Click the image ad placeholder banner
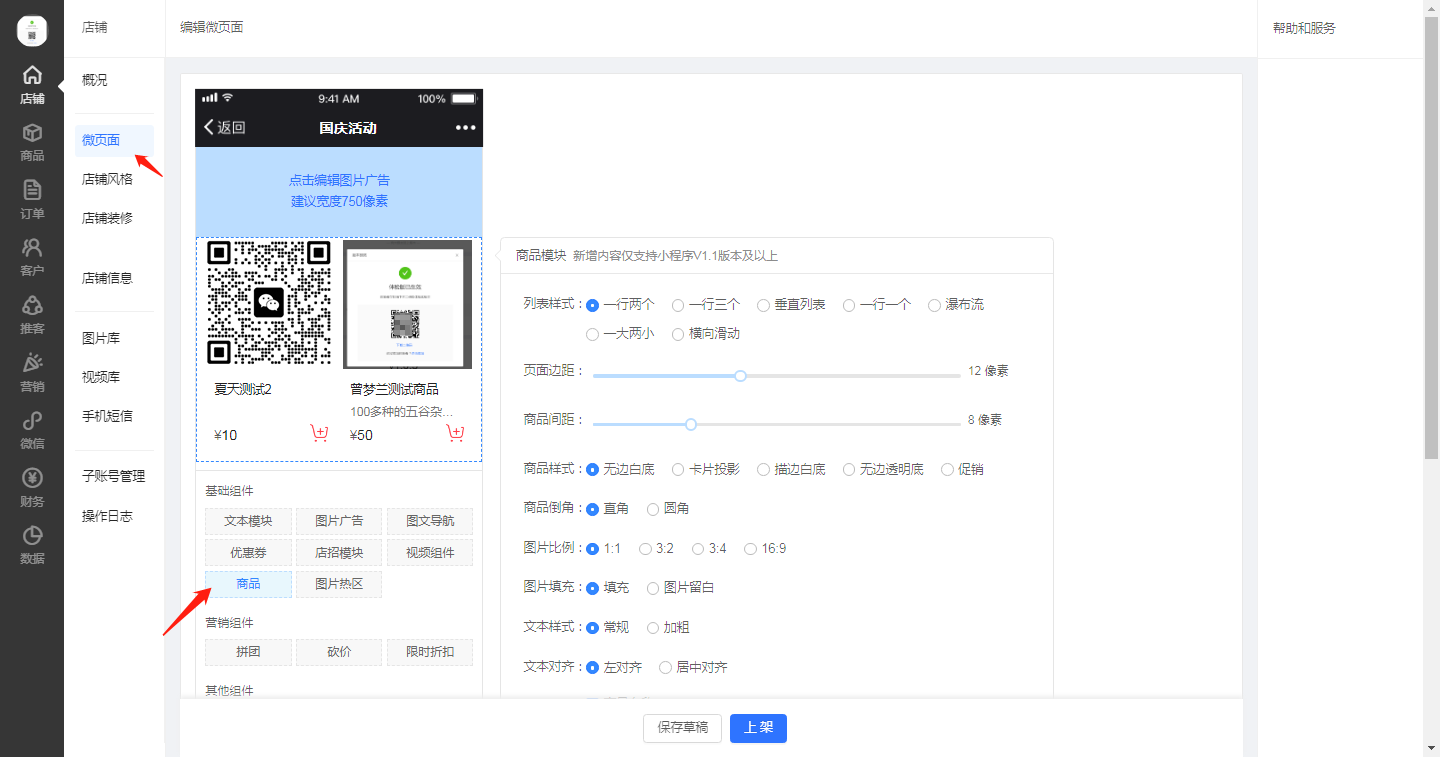The image size is (1440, 757). [339, 191]
